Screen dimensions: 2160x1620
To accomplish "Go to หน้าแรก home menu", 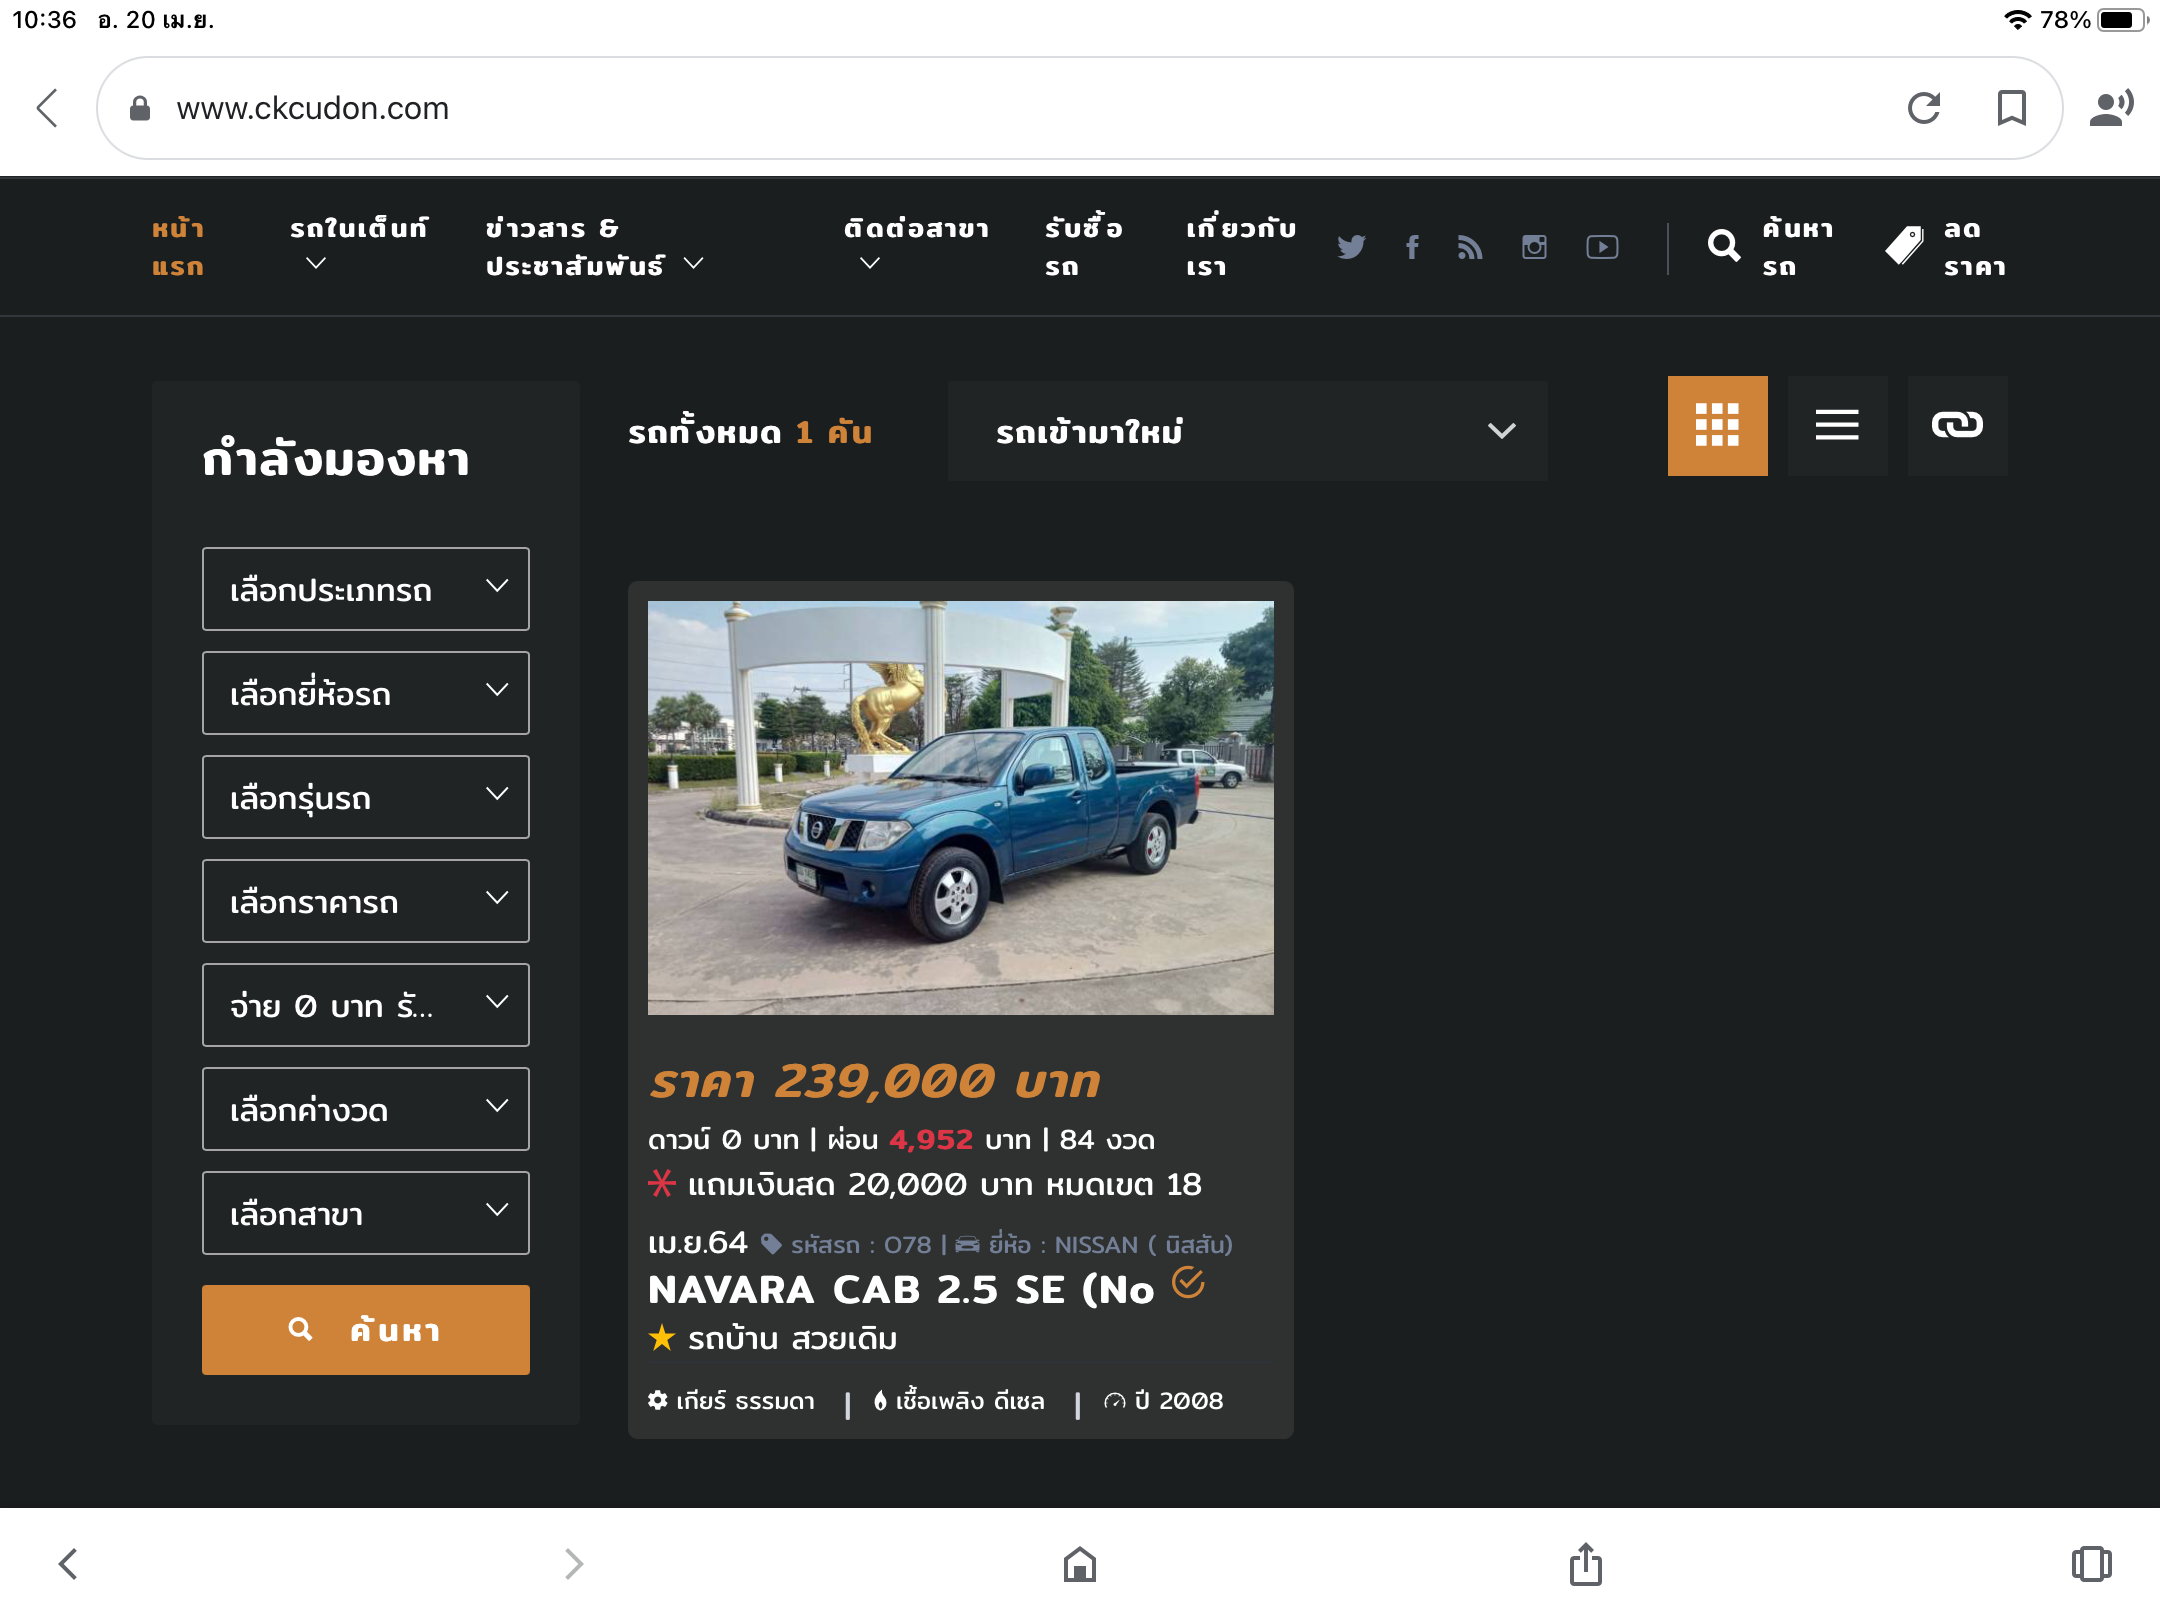I will coord(178,247).
